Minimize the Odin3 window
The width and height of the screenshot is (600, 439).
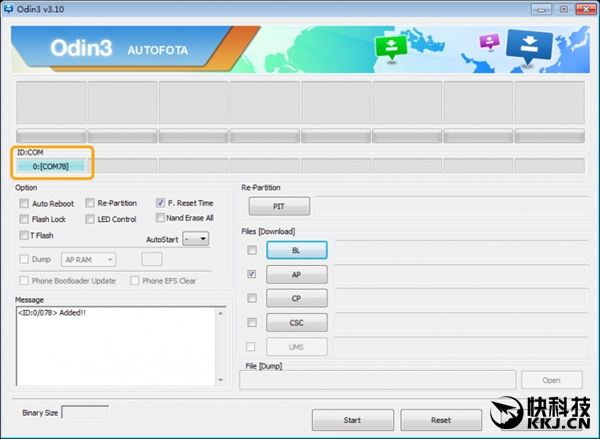[x=541, y=9]
